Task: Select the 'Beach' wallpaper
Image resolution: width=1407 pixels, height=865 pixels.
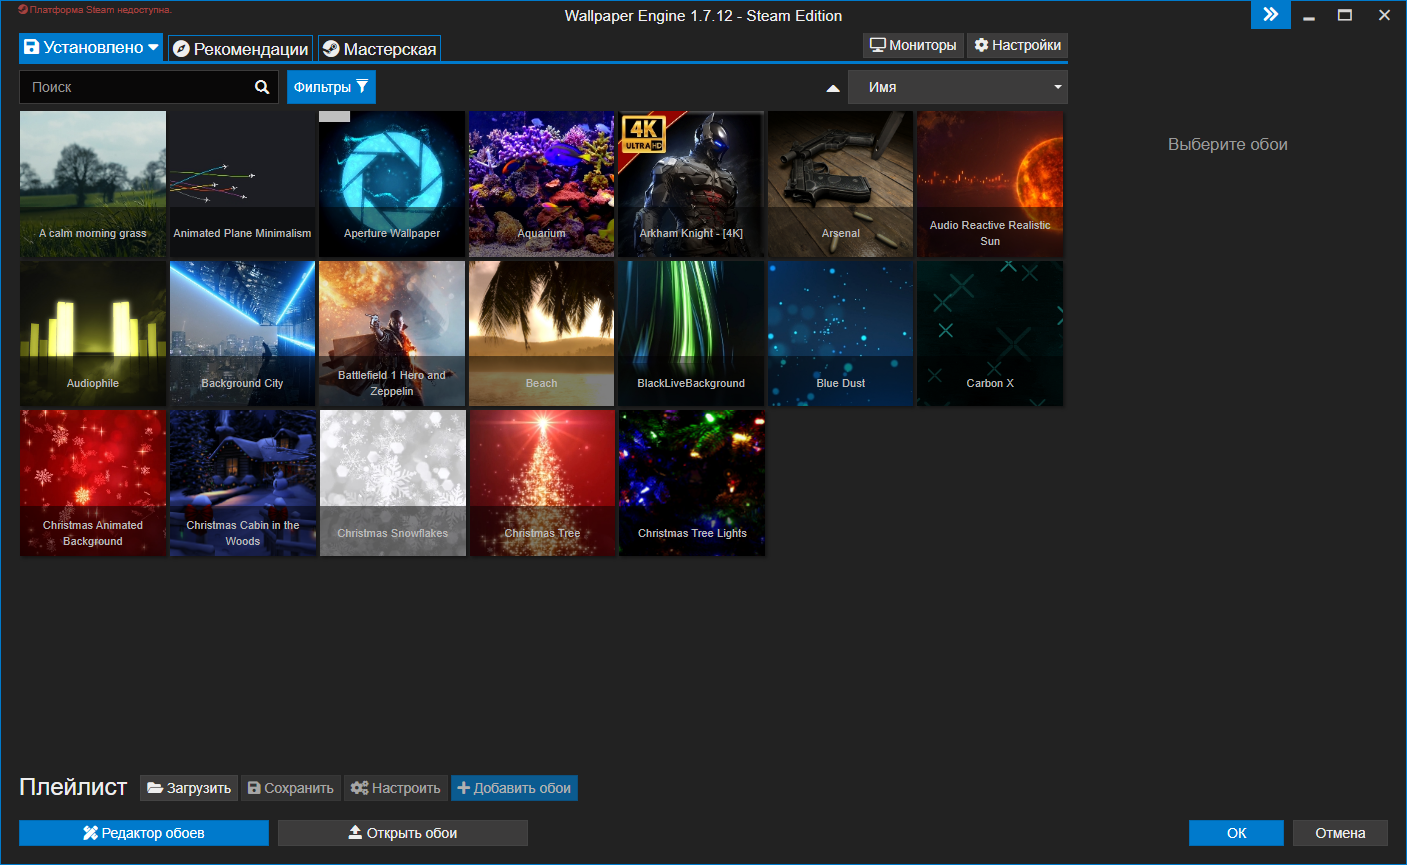Action: (541, 334)
